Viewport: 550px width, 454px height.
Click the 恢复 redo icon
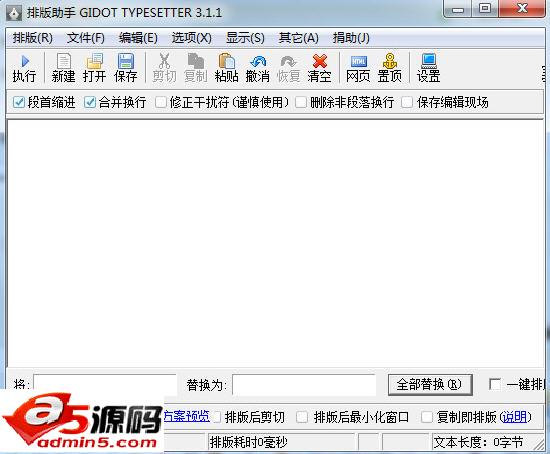(289, 68)
